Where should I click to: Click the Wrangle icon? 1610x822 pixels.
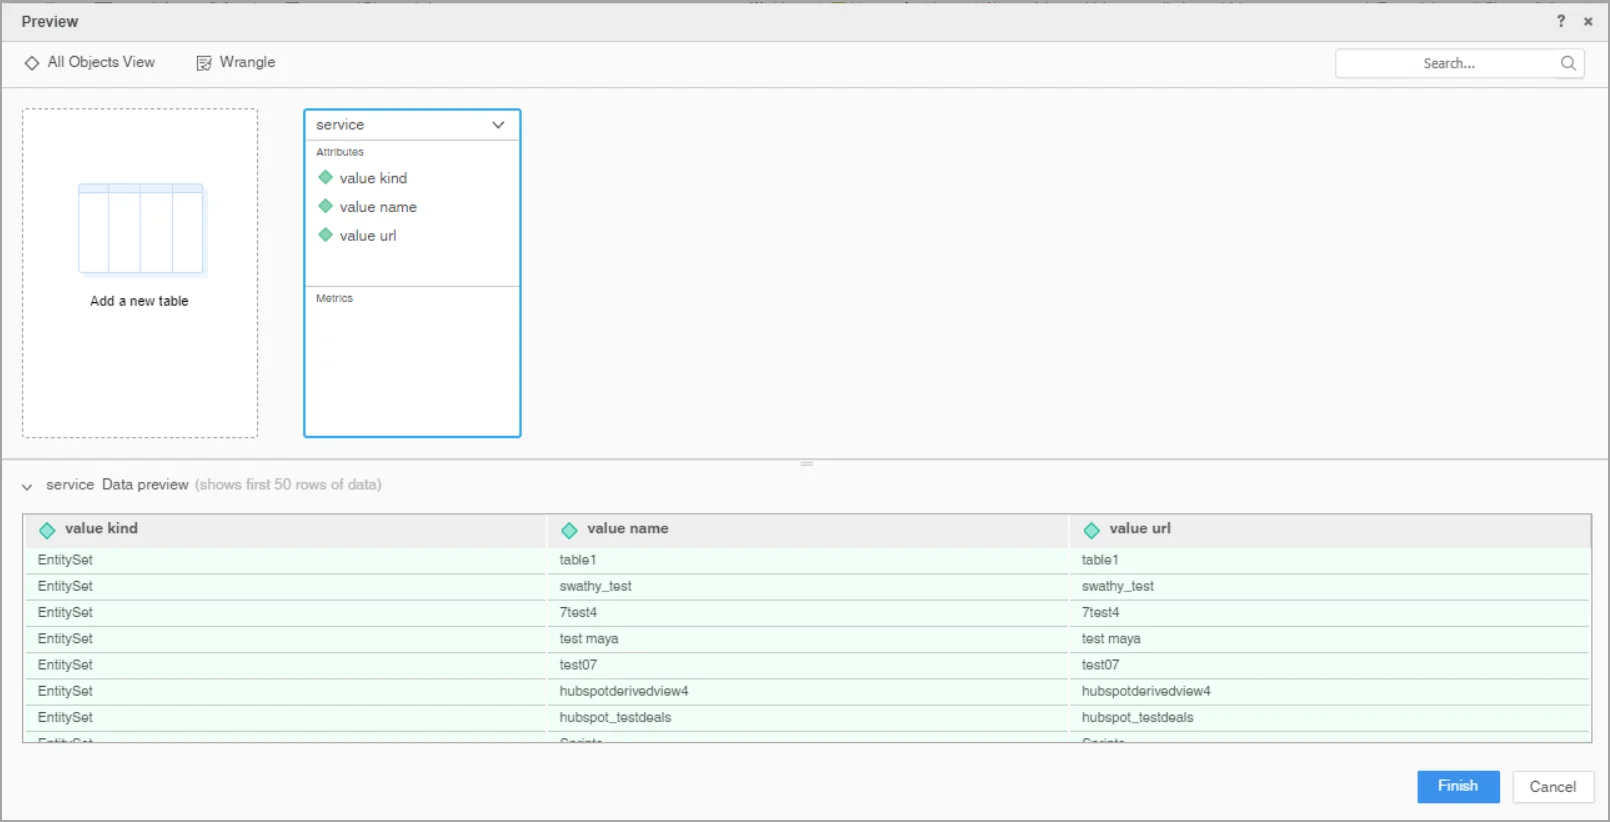[x=204, y=63]
